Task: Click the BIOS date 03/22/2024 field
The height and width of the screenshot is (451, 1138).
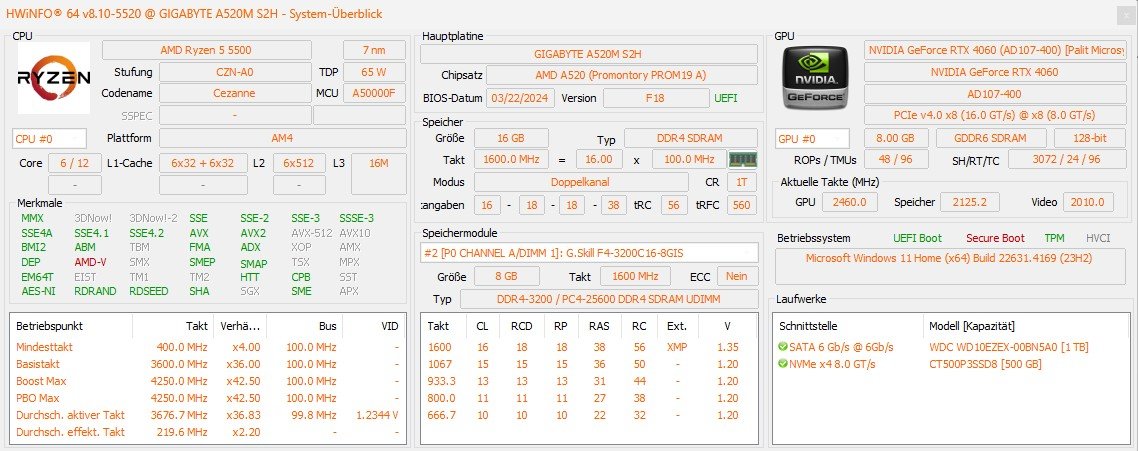Action: coord(520,98)
